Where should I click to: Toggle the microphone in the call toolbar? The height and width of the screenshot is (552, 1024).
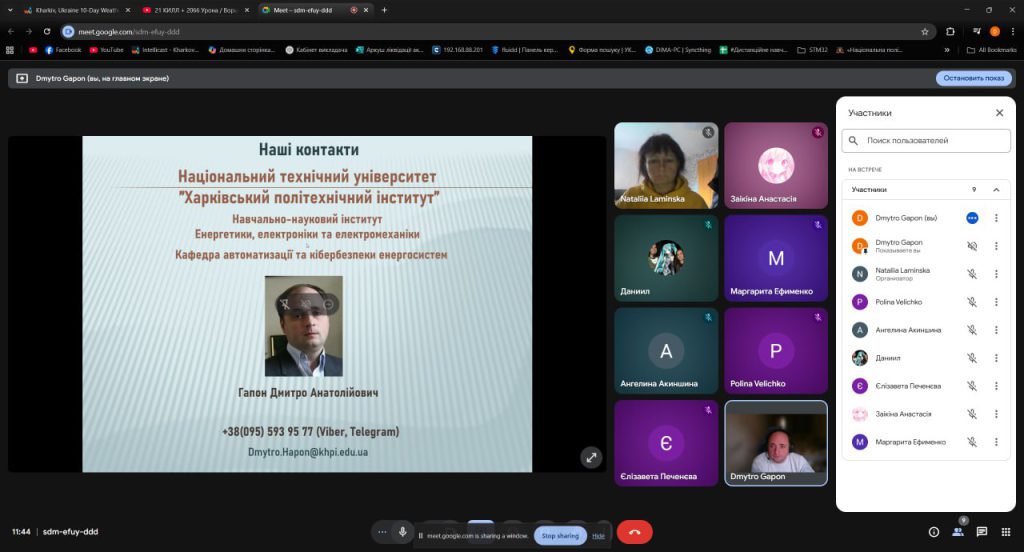[x=403, y=532]
